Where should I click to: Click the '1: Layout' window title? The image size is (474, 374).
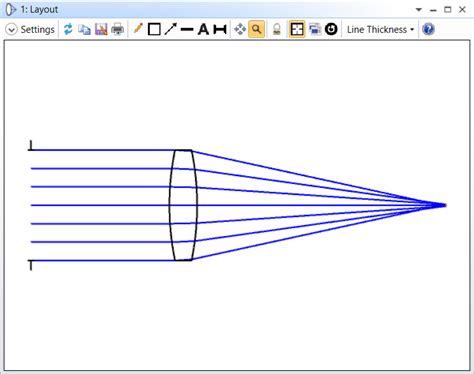coord(39,10)
